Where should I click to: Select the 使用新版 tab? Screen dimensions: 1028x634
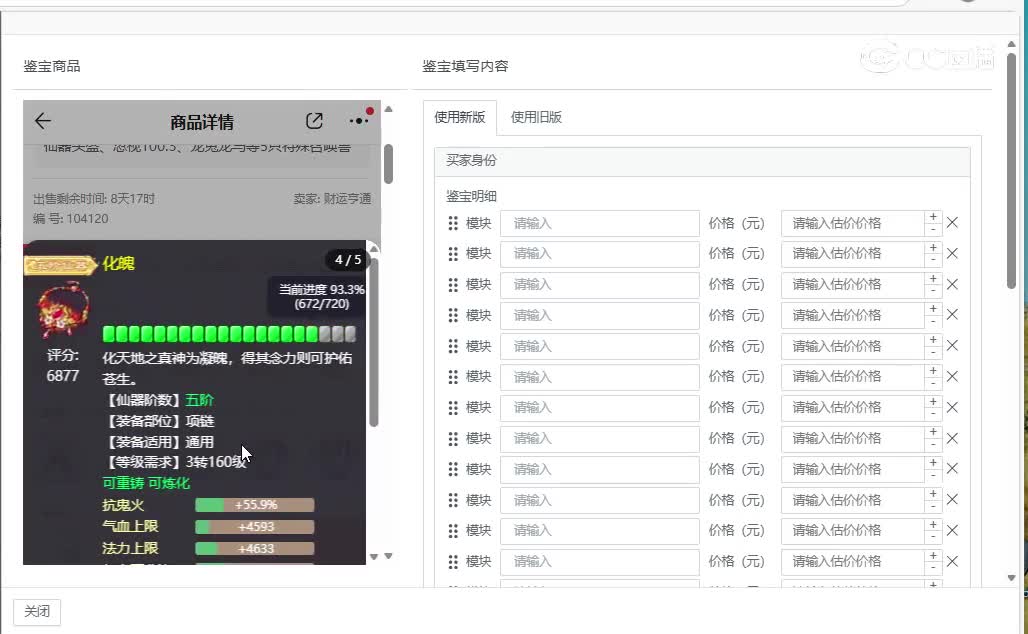pyautogui.click(x=459, y=117)
